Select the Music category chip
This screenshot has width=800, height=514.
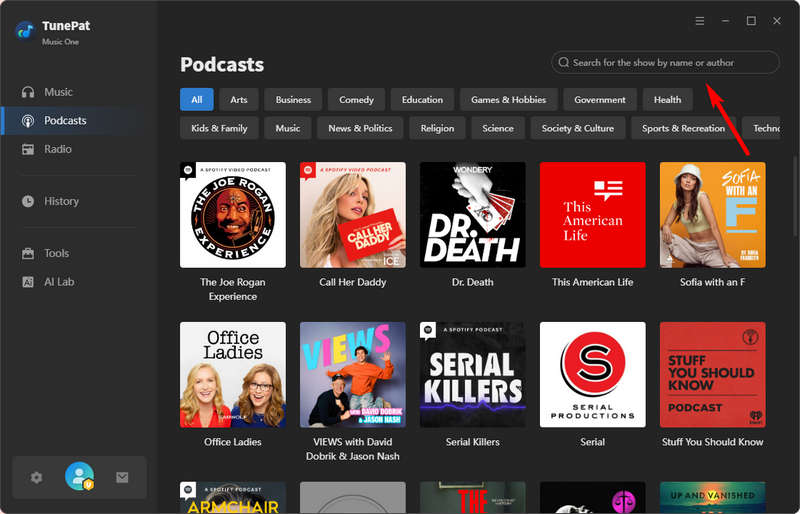click(288, 128)
